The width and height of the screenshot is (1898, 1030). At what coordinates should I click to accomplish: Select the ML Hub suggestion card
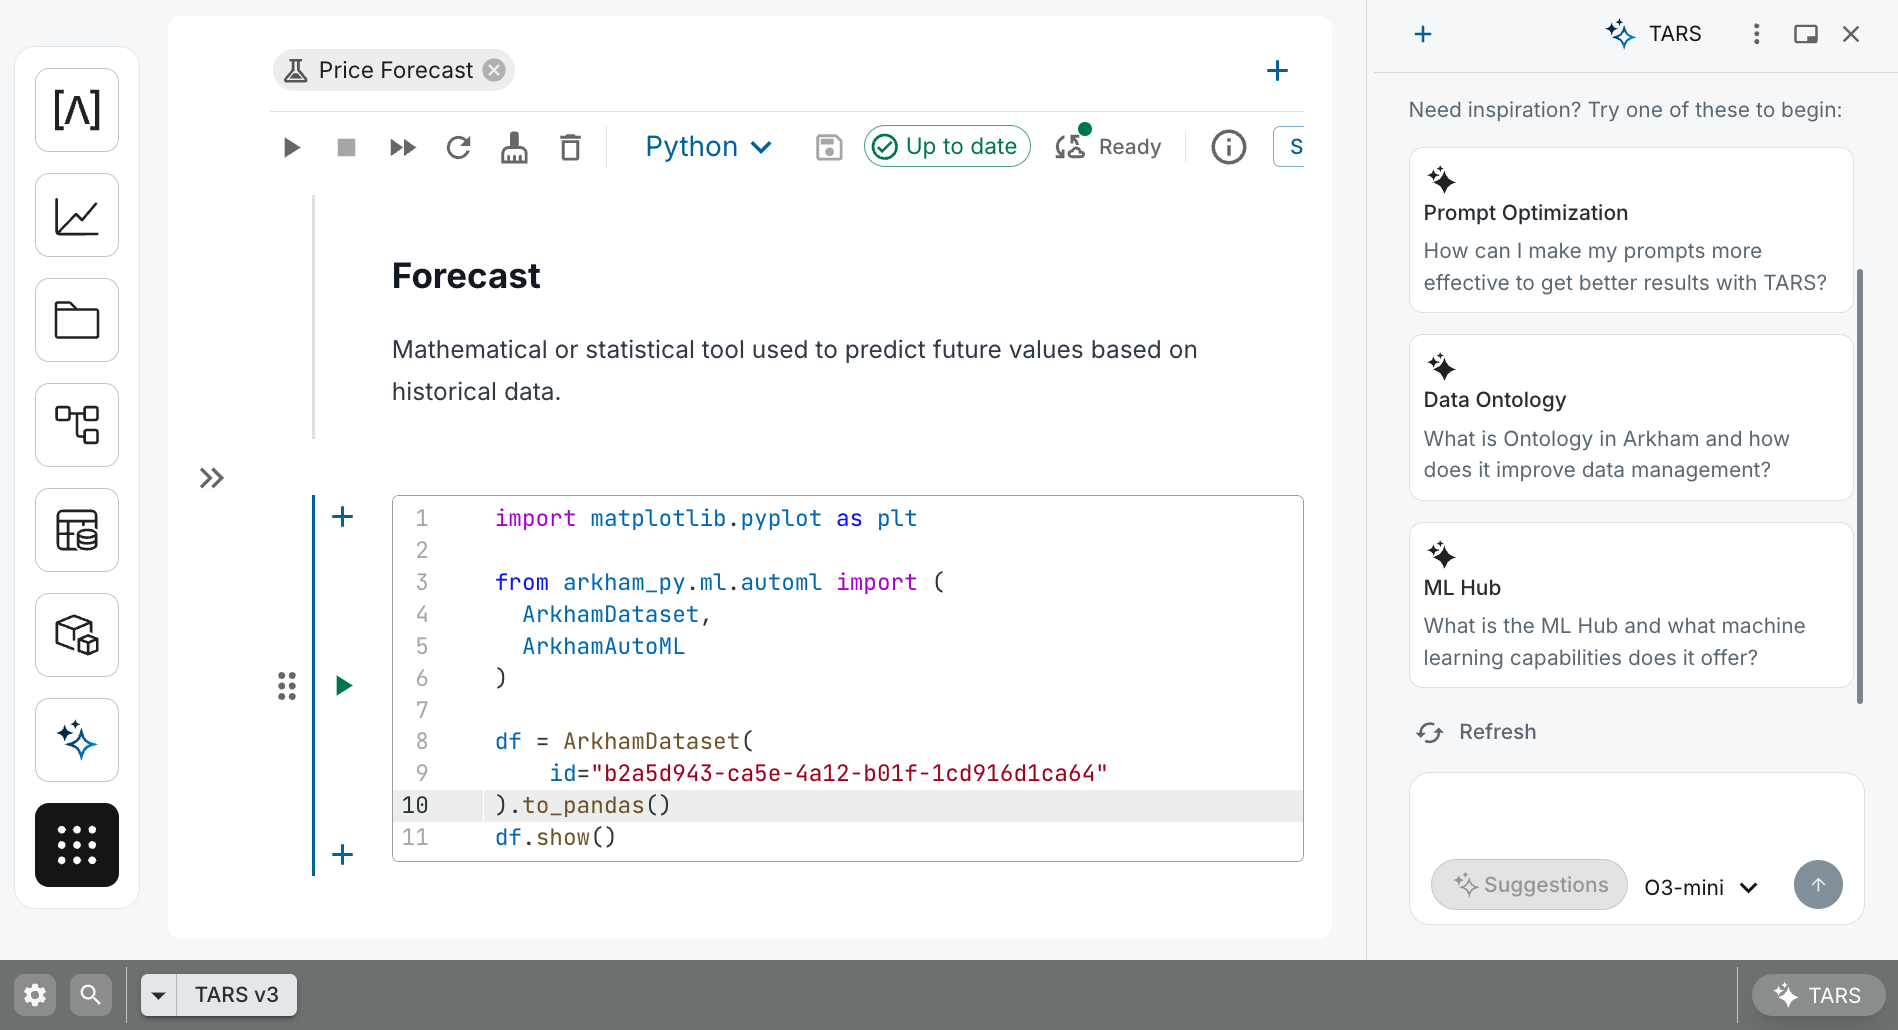click(x=1631, y=605)
